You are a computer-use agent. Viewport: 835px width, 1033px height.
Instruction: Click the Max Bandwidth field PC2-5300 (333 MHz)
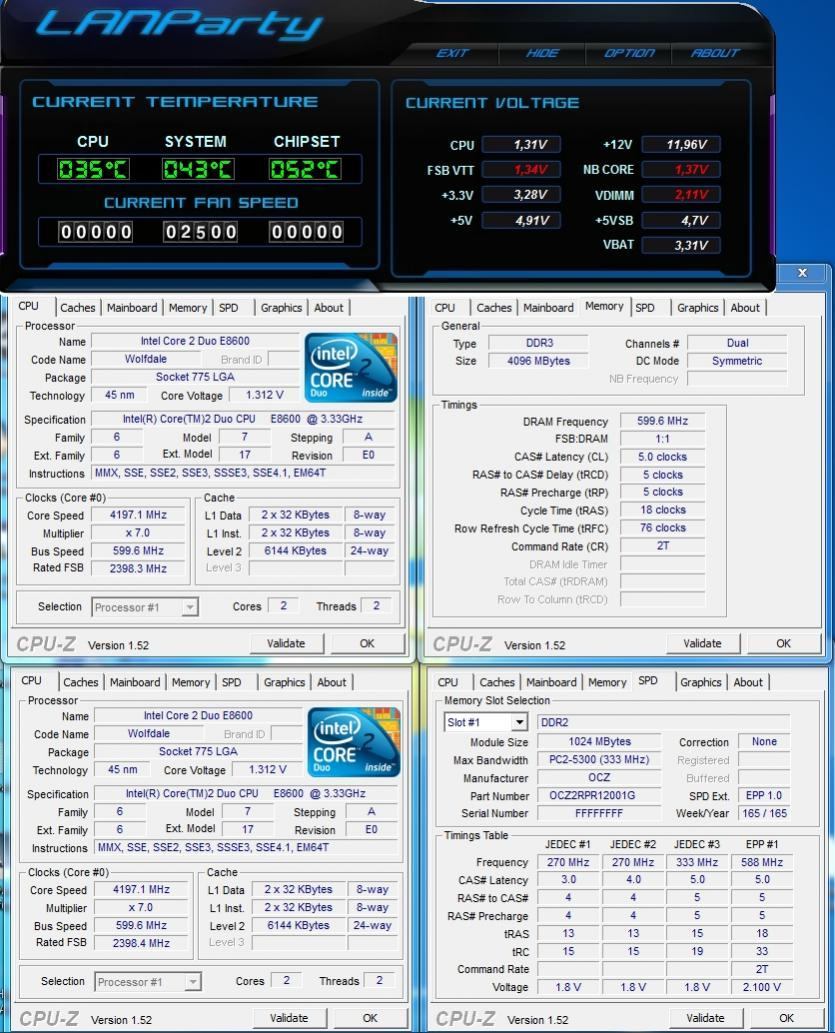599,760
